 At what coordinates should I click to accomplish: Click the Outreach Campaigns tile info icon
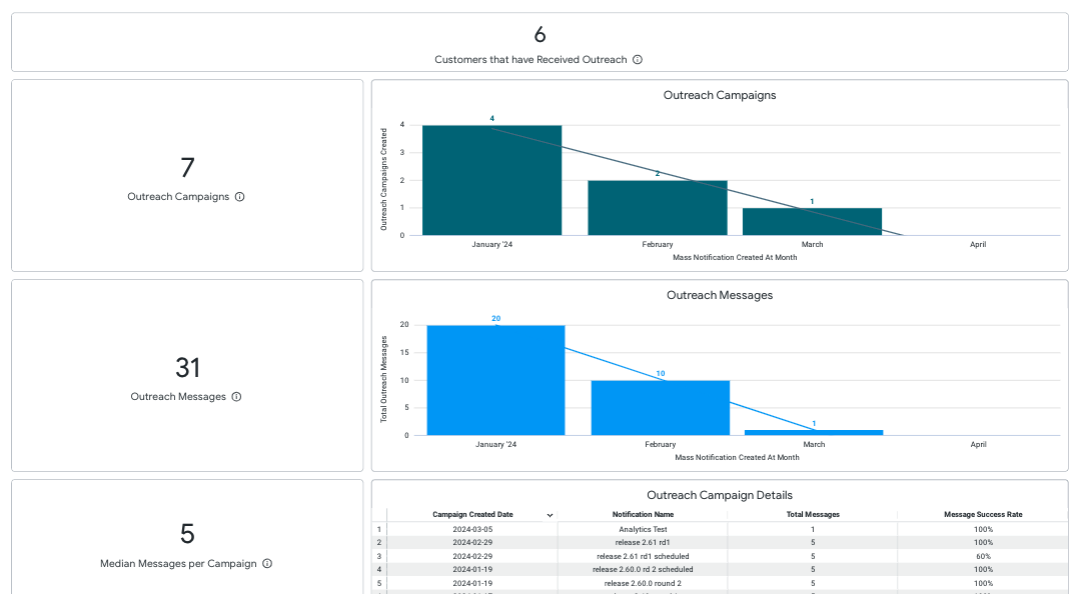tap(240, 197)
